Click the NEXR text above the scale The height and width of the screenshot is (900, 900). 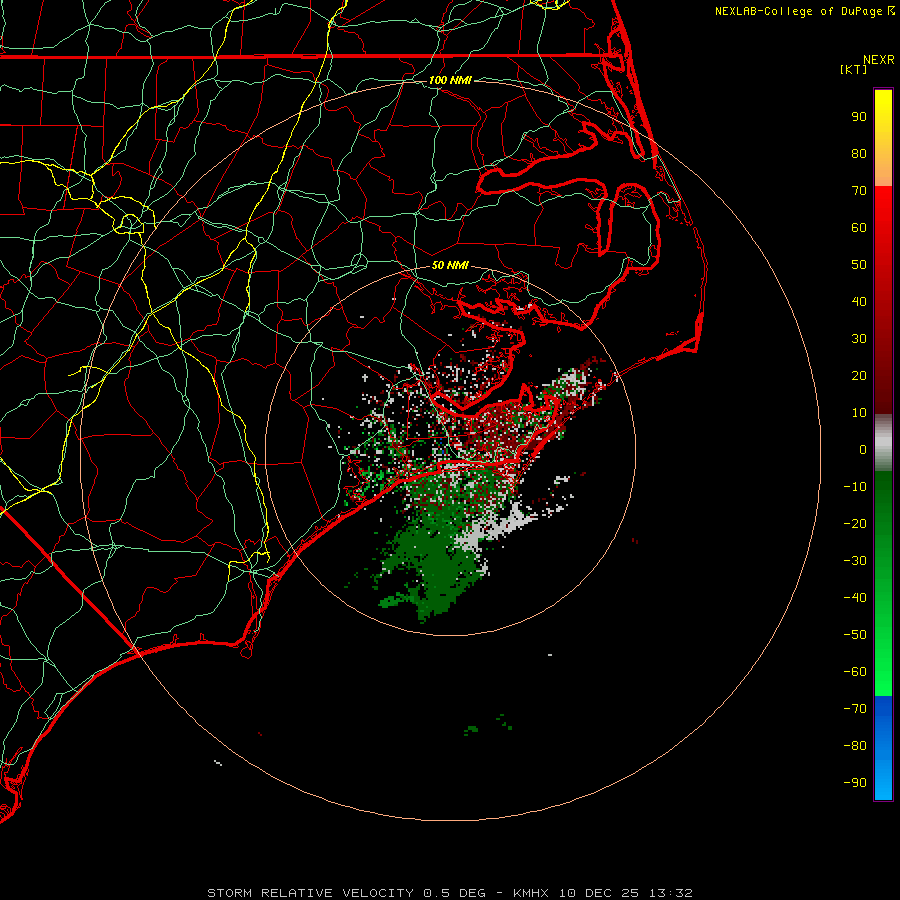pos(879,60)
